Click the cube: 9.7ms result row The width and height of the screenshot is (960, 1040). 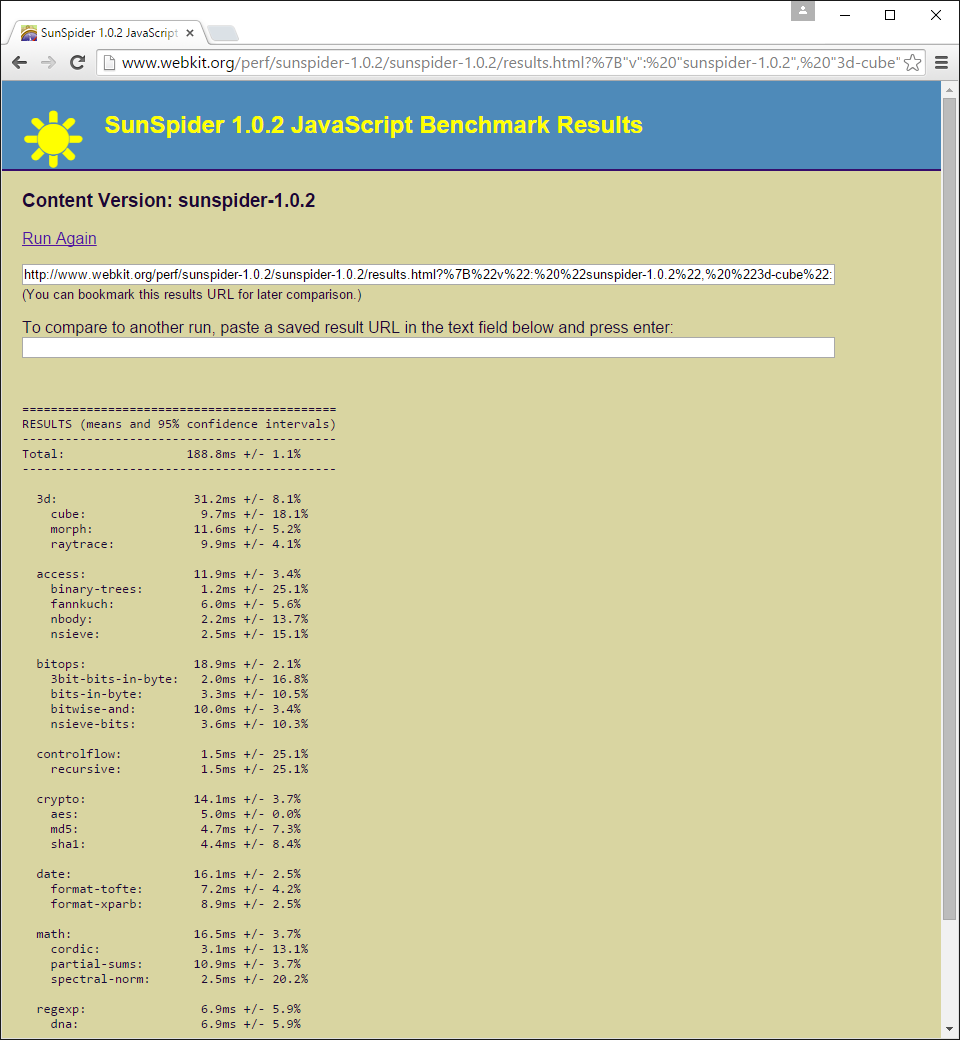[179, 514]
